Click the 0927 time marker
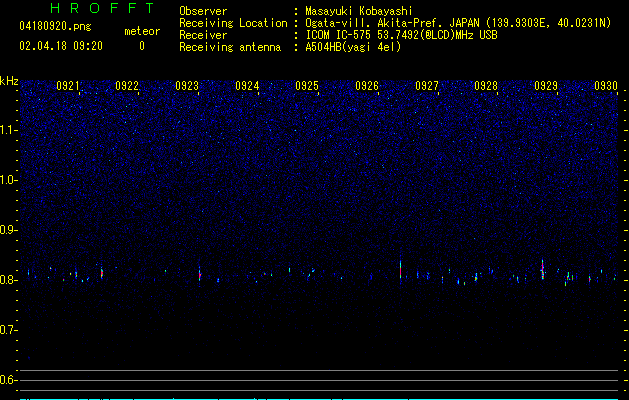Screen dimensions: 629x400 pyautogui.click(x=427, y=86)
